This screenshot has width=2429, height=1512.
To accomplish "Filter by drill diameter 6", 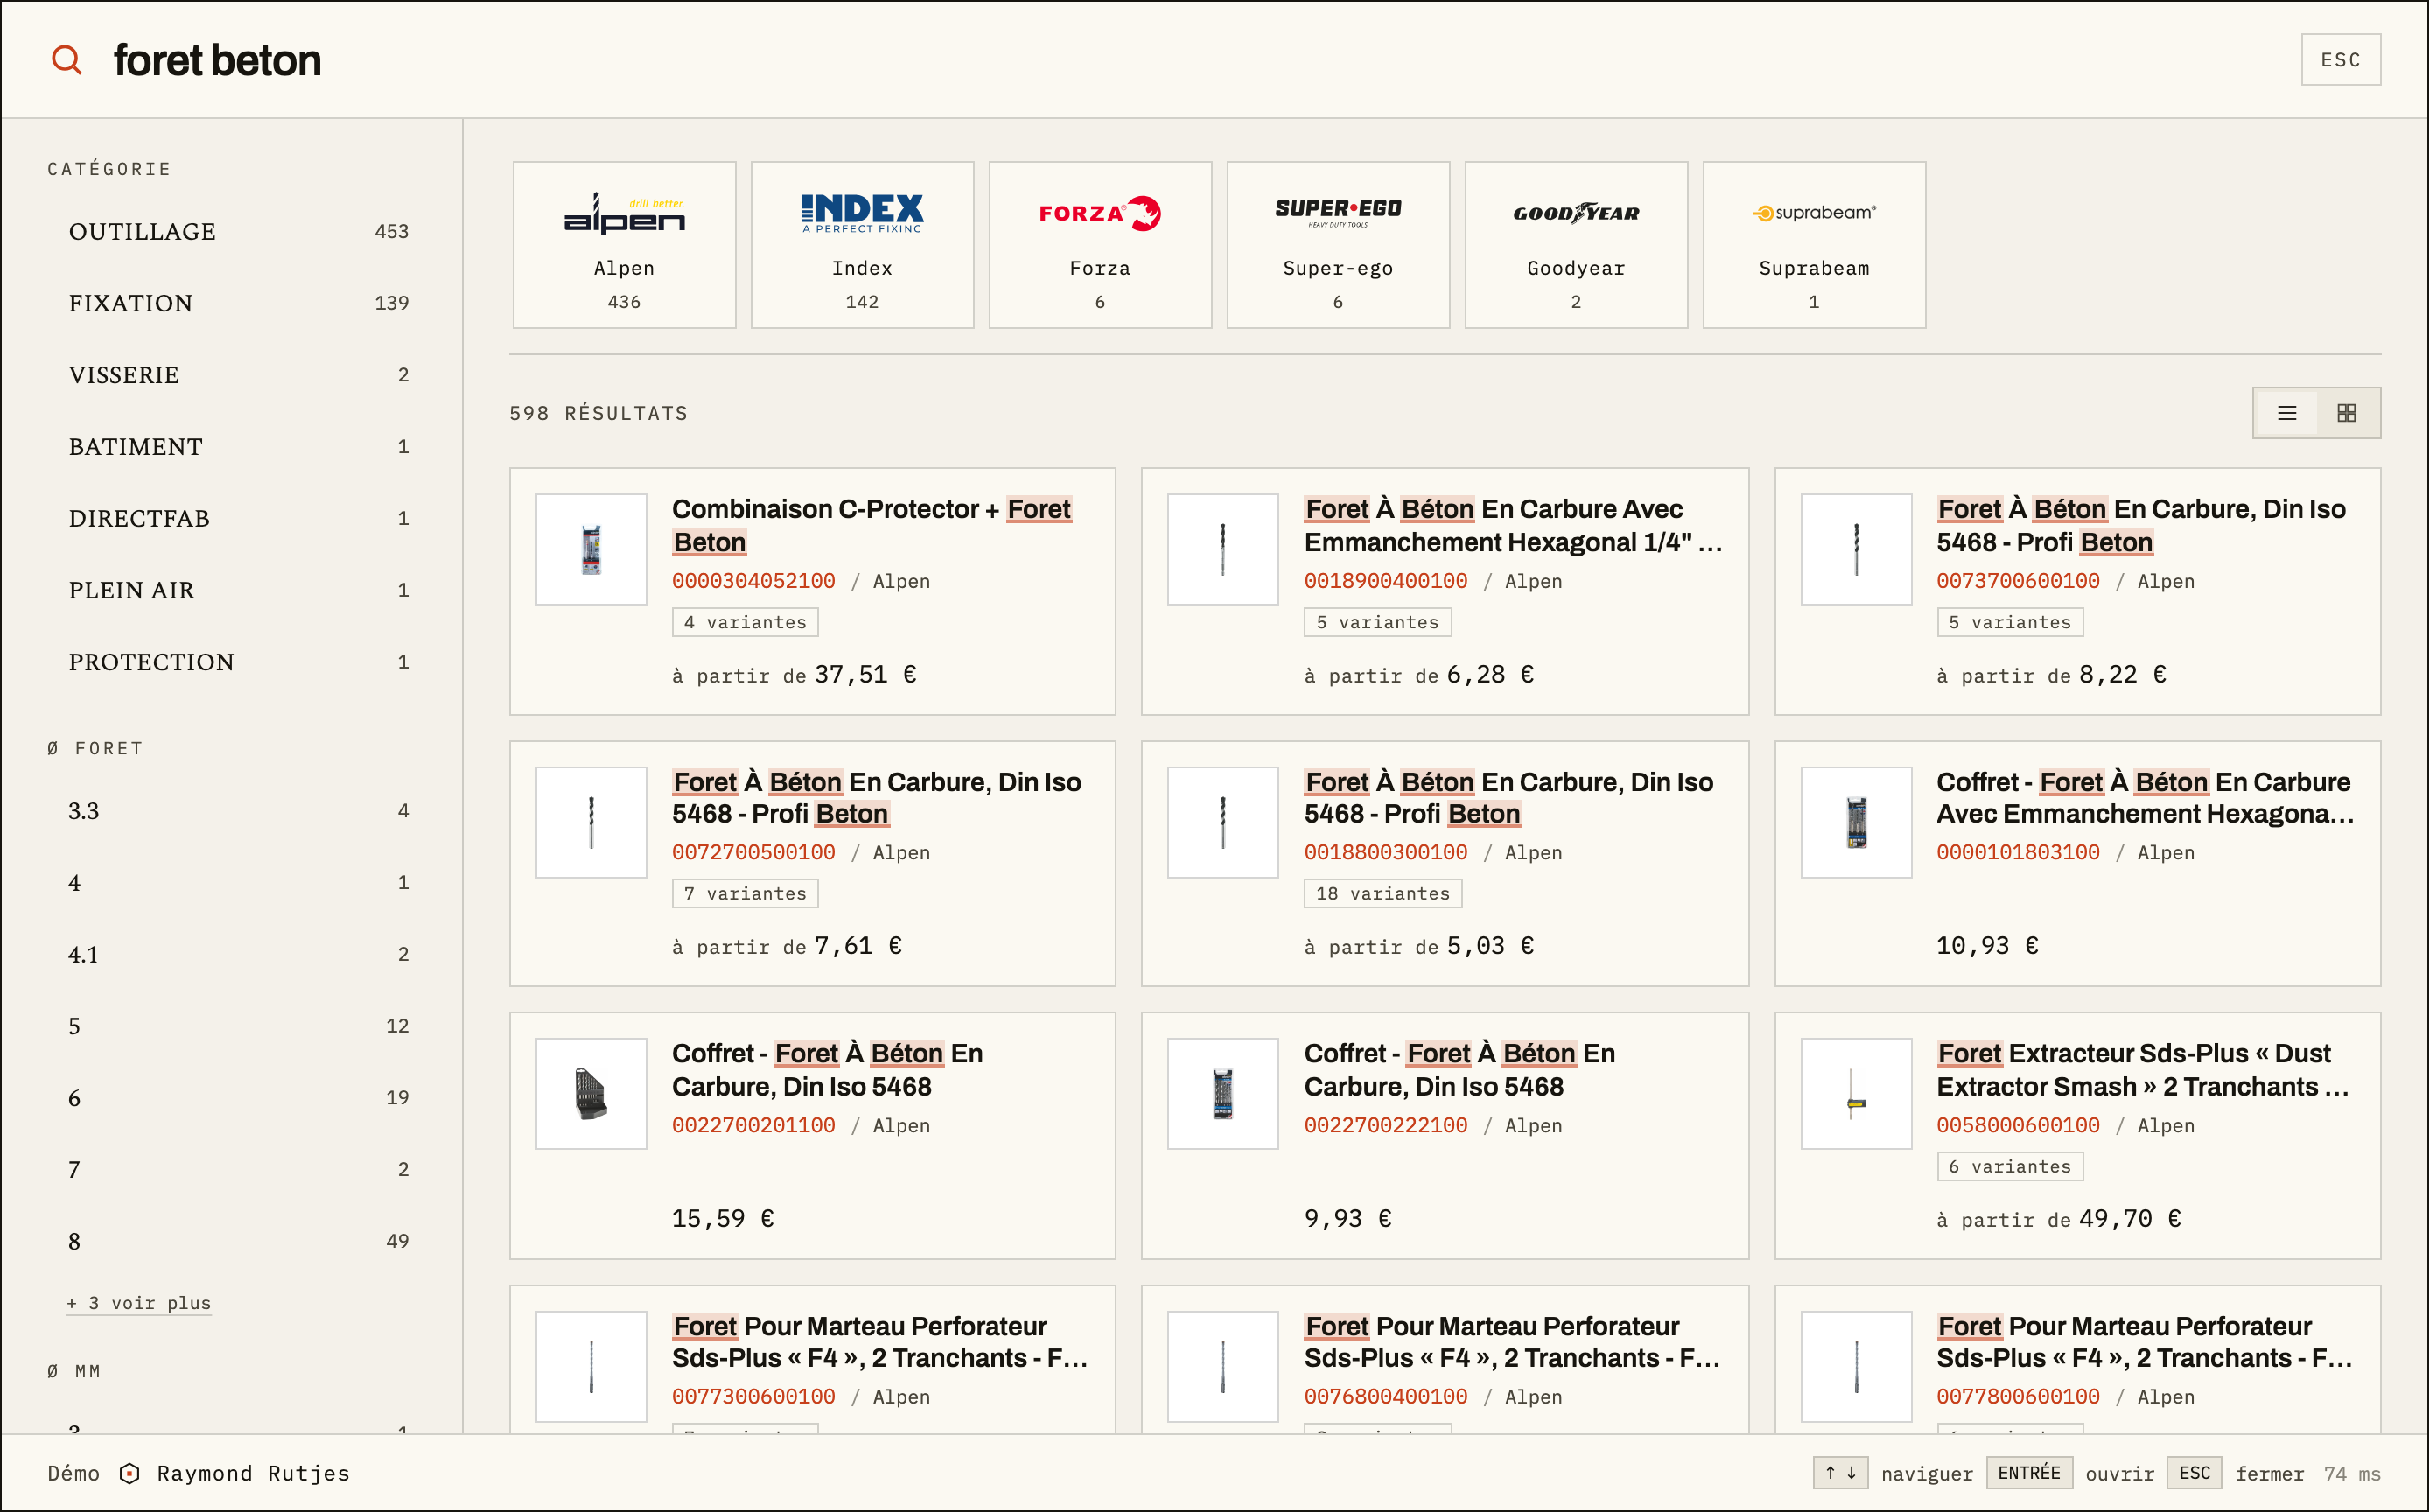I will pyautogui.click(x=238, y=1098).
